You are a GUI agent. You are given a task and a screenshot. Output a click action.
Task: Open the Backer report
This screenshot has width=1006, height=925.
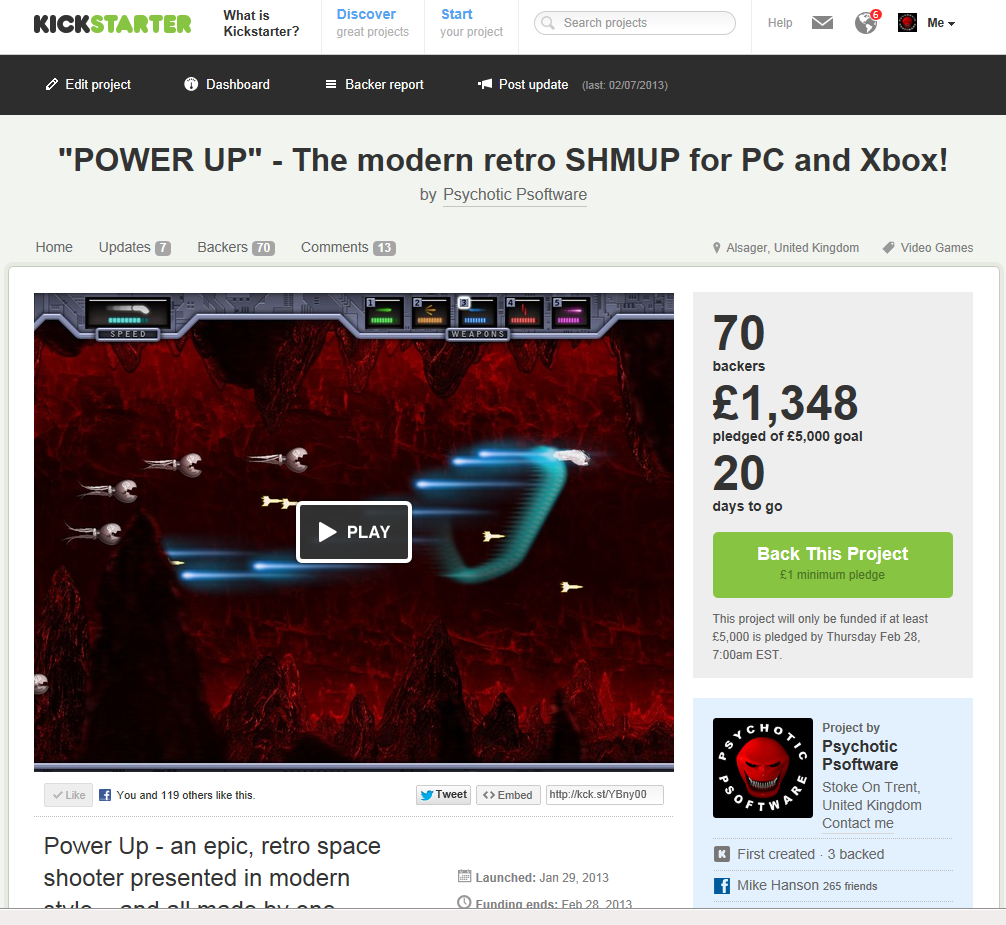point(375,85)
